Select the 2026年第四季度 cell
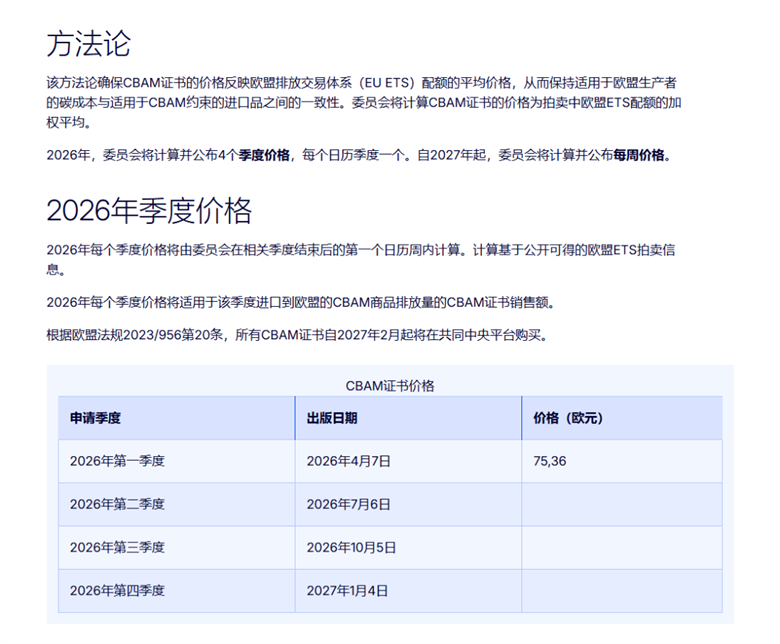Screen dimensions: 780x644 (x=177, y=591)
